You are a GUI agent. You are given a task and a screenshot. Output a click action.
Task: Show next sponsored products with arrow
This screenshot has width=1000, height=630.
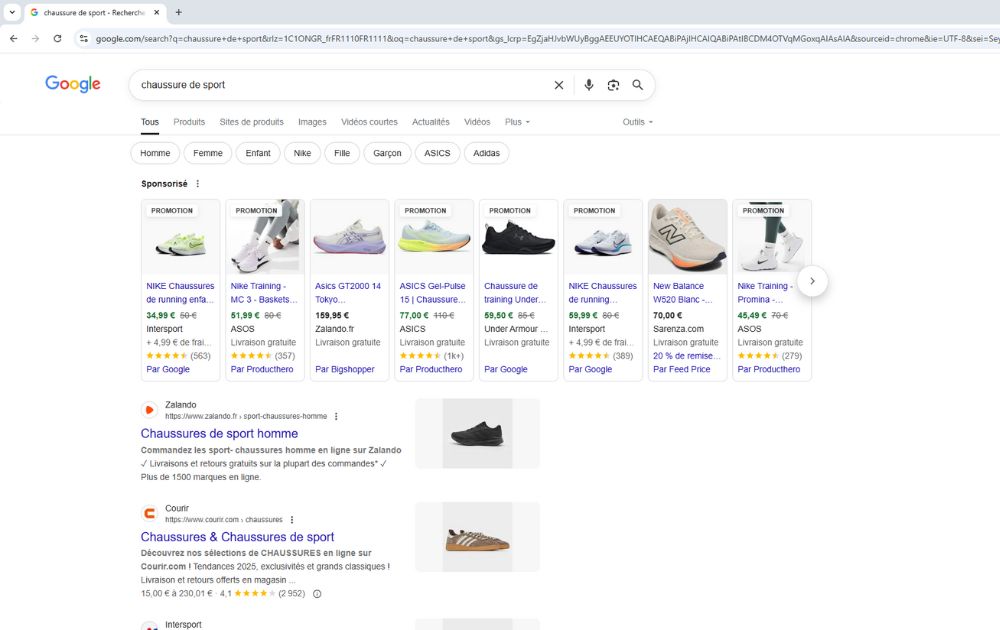pyautogui.click(x=812, y=281)
